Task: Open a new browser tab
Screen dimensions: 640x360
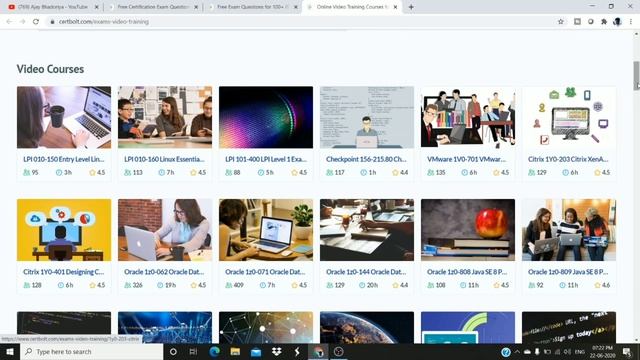Action: 411,7
